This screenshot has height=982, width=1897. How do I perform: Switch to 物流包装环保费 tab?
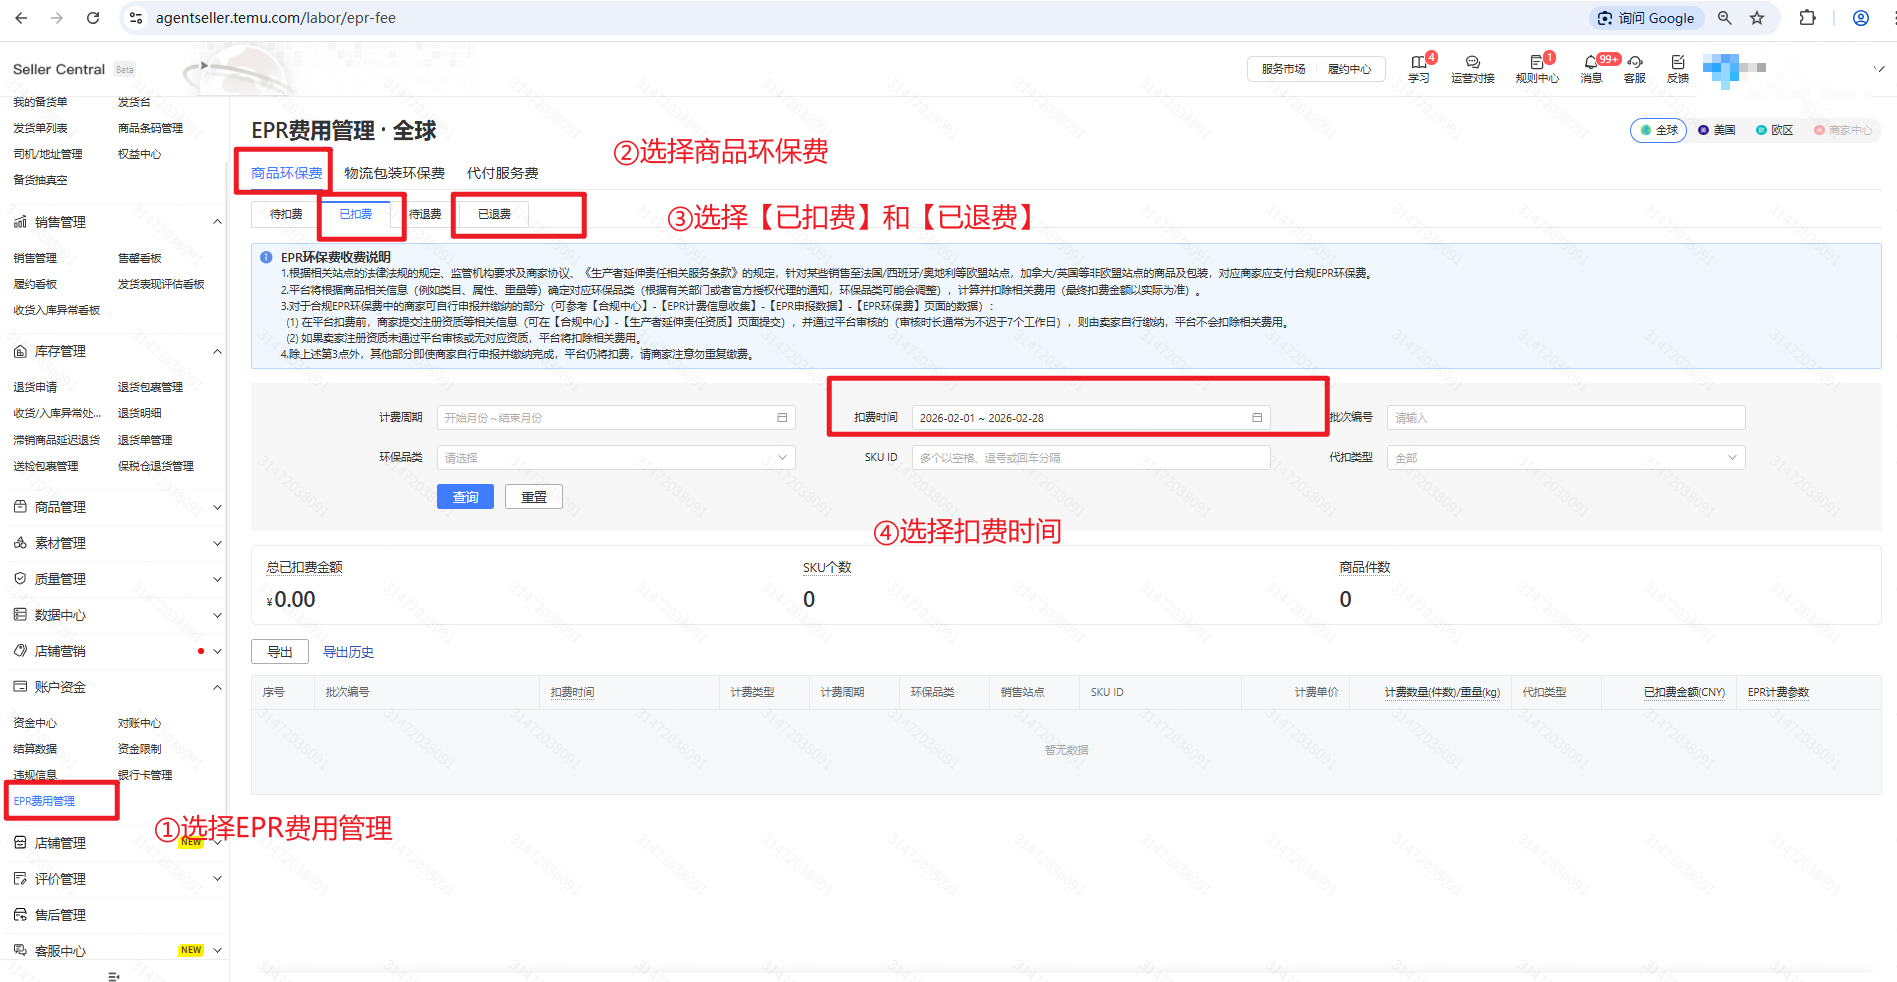(394, 173)
